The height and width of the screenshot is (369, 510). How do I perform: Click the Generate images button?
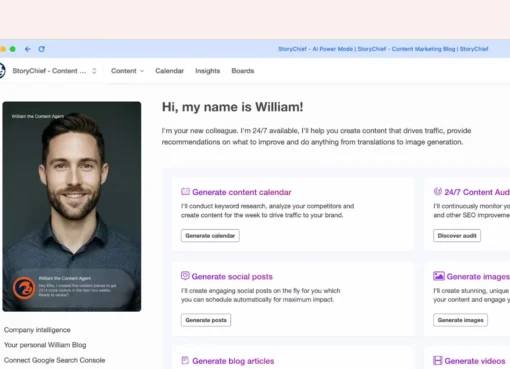pyautogui.click(x=460, y=320)
